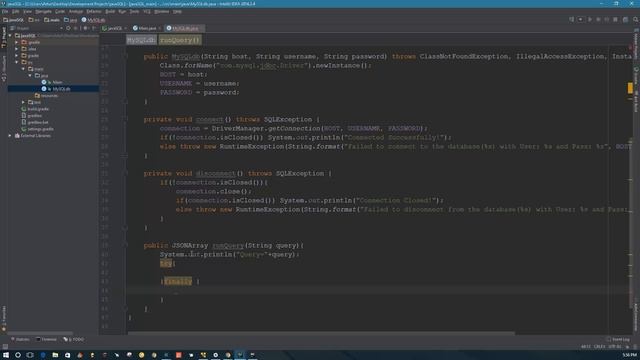640x360 pixels.
Task: Click tool window quick-access icon in status bar
Action: (x=5, y=347)
